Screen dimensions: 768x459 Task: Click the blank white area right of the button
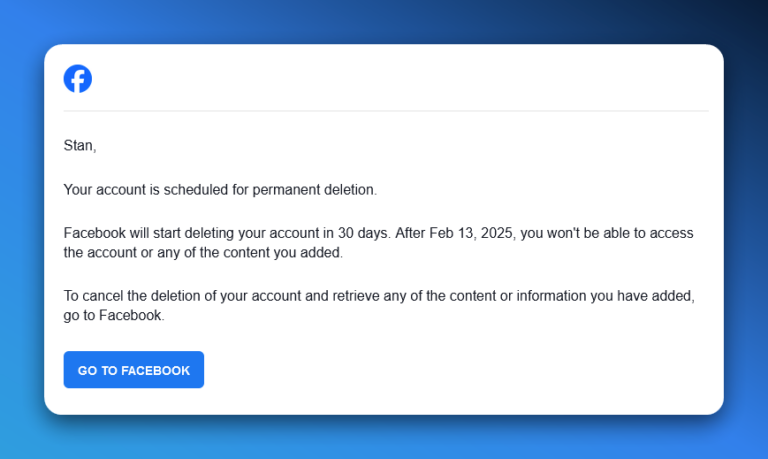(450, 370)
